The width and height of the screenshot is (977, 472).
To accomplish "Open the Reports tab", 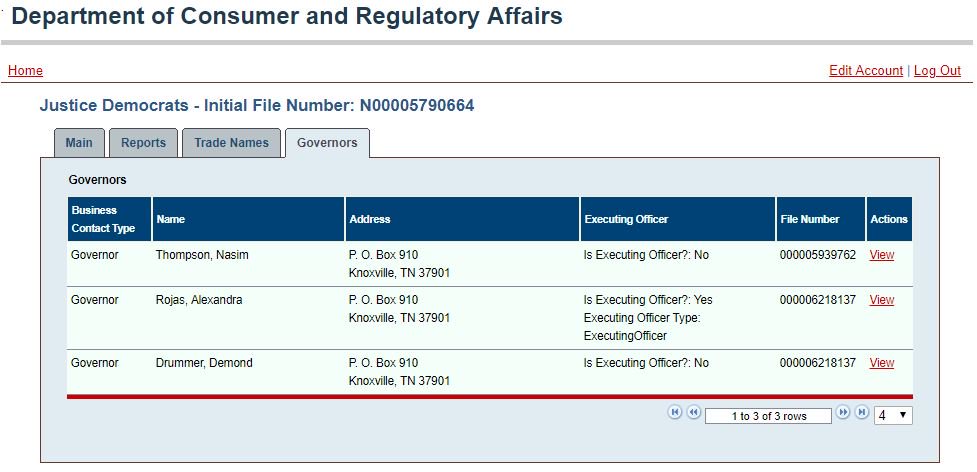I will tap(143, 143).
